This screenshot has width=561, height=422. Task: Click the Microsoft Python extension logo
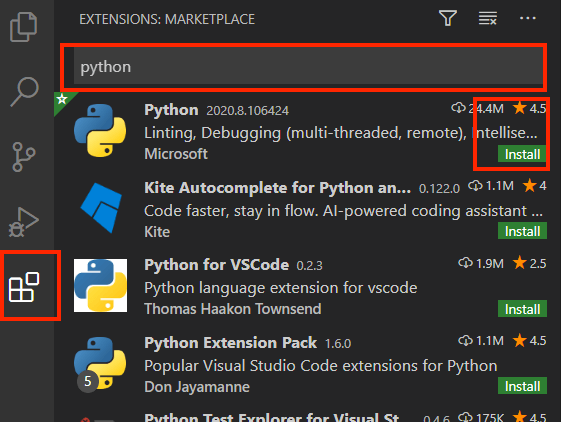(x=100, y=131)
